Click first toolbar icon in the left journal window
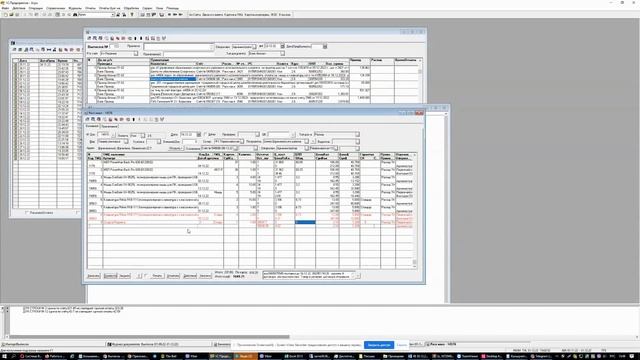This screenshot has width=640, height=360. [x=15, y=50]
